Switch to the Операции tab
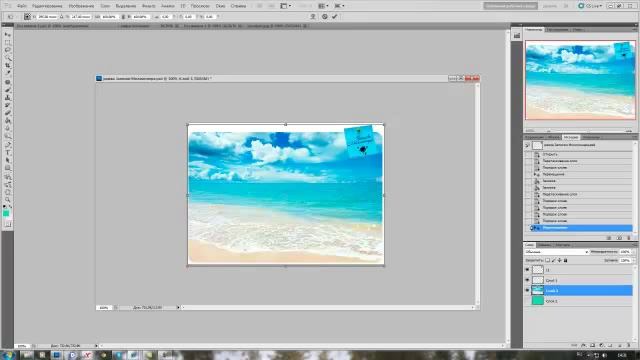 click(591, 137)
